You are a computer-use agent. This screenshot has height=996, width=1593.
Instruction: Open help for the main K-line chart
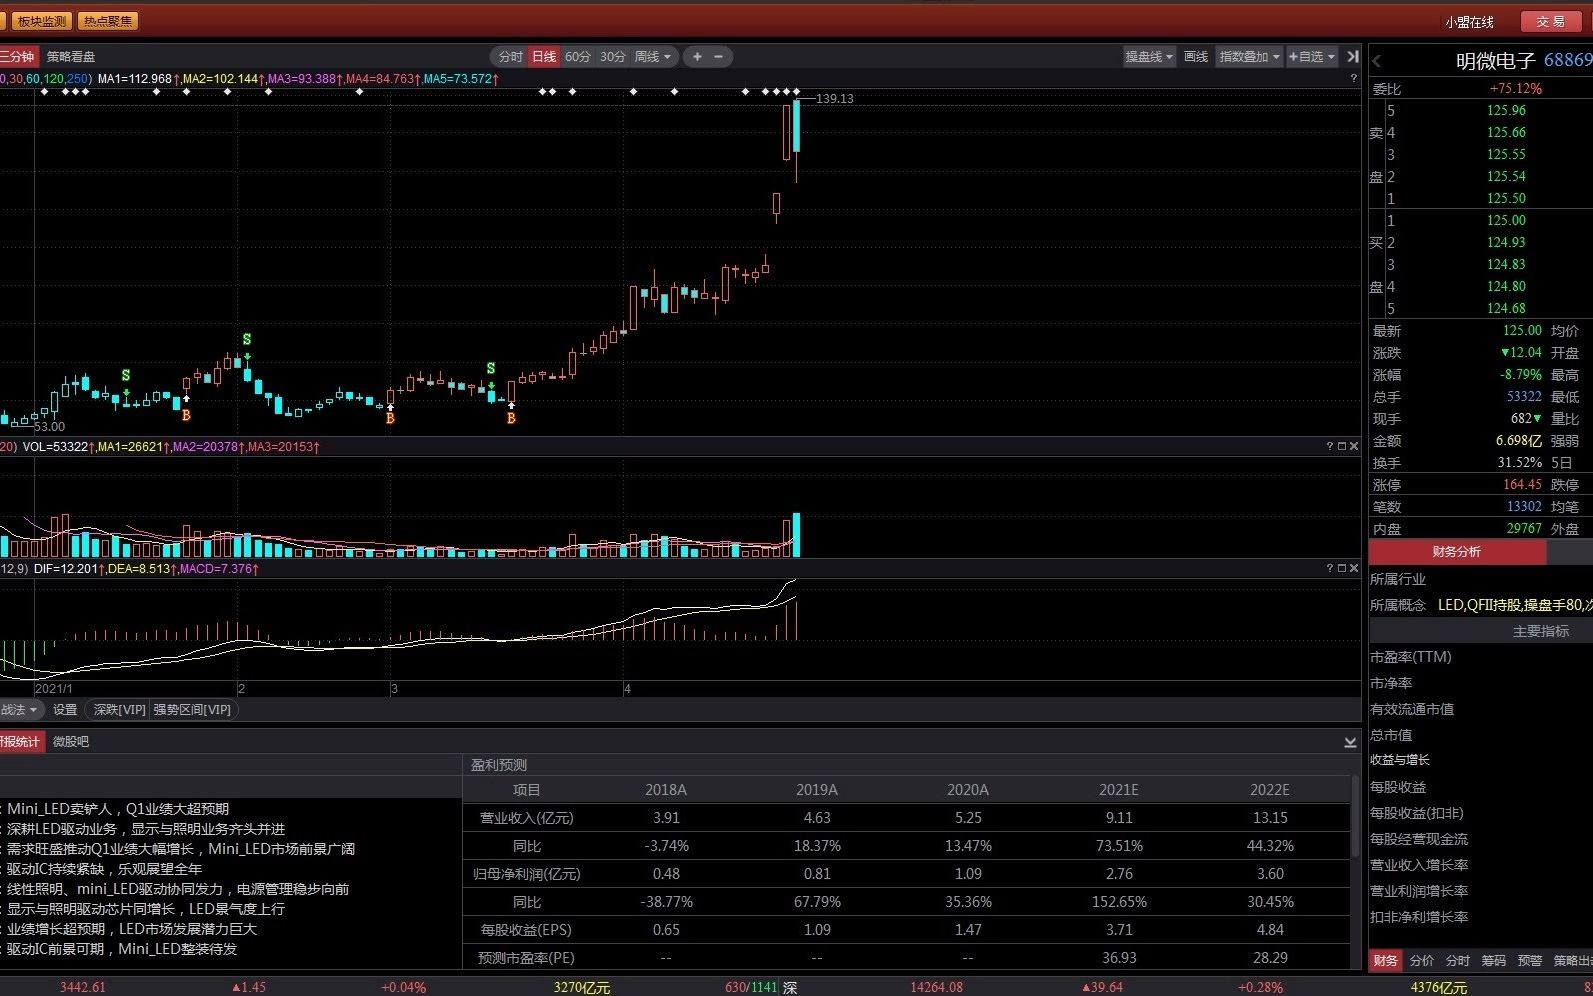pyautogui.click(x=1354, y=78)
